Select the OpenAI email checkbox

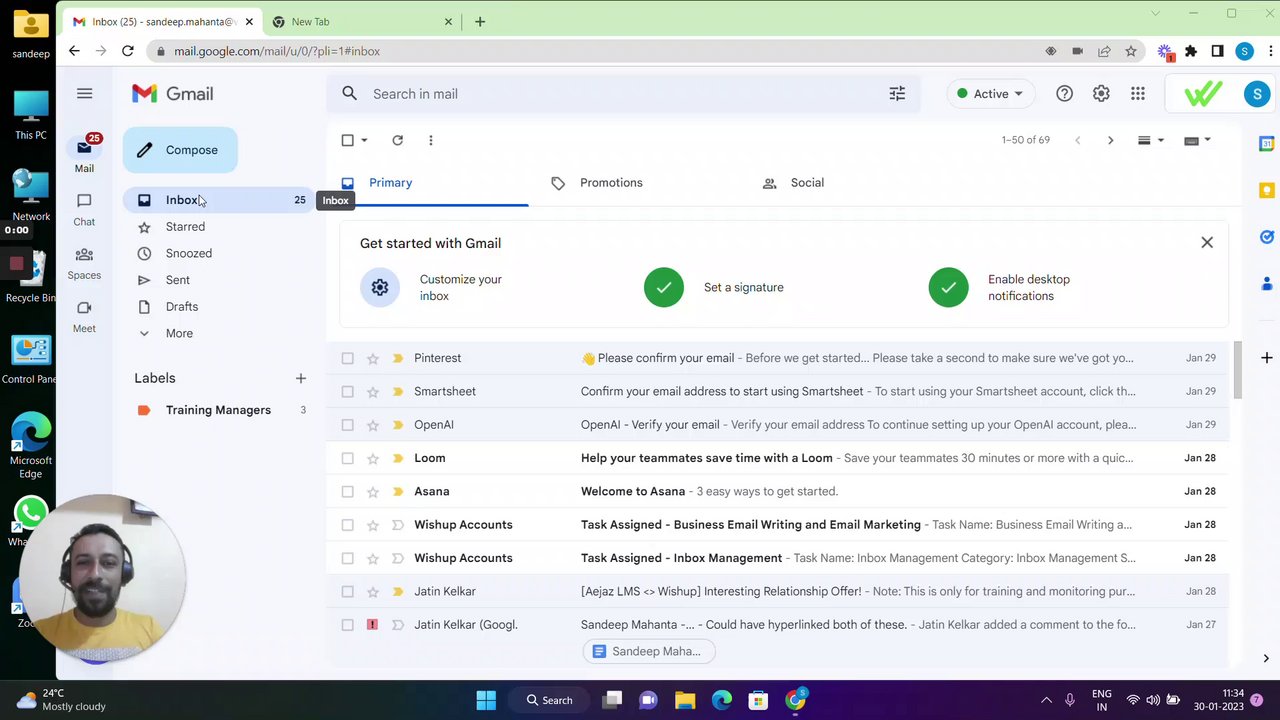[347, 425]
